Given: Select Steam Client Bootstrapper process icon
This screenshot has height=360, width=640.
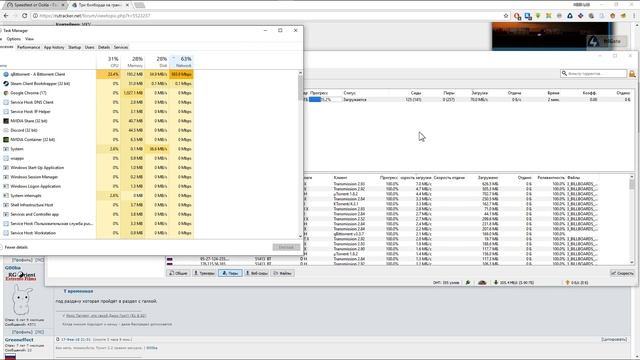Looking at the screenshot, I should click(x=6, y=84).
